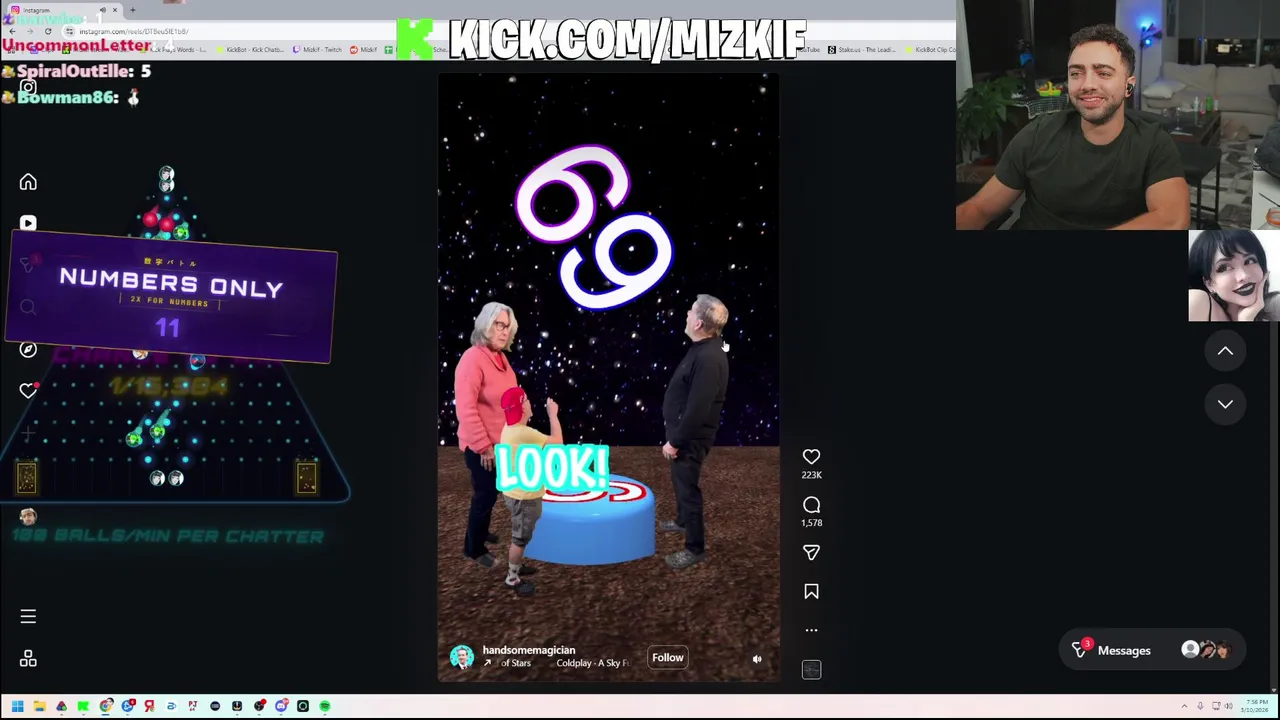Open the Reels icon in the sidebar

point(28,223)
